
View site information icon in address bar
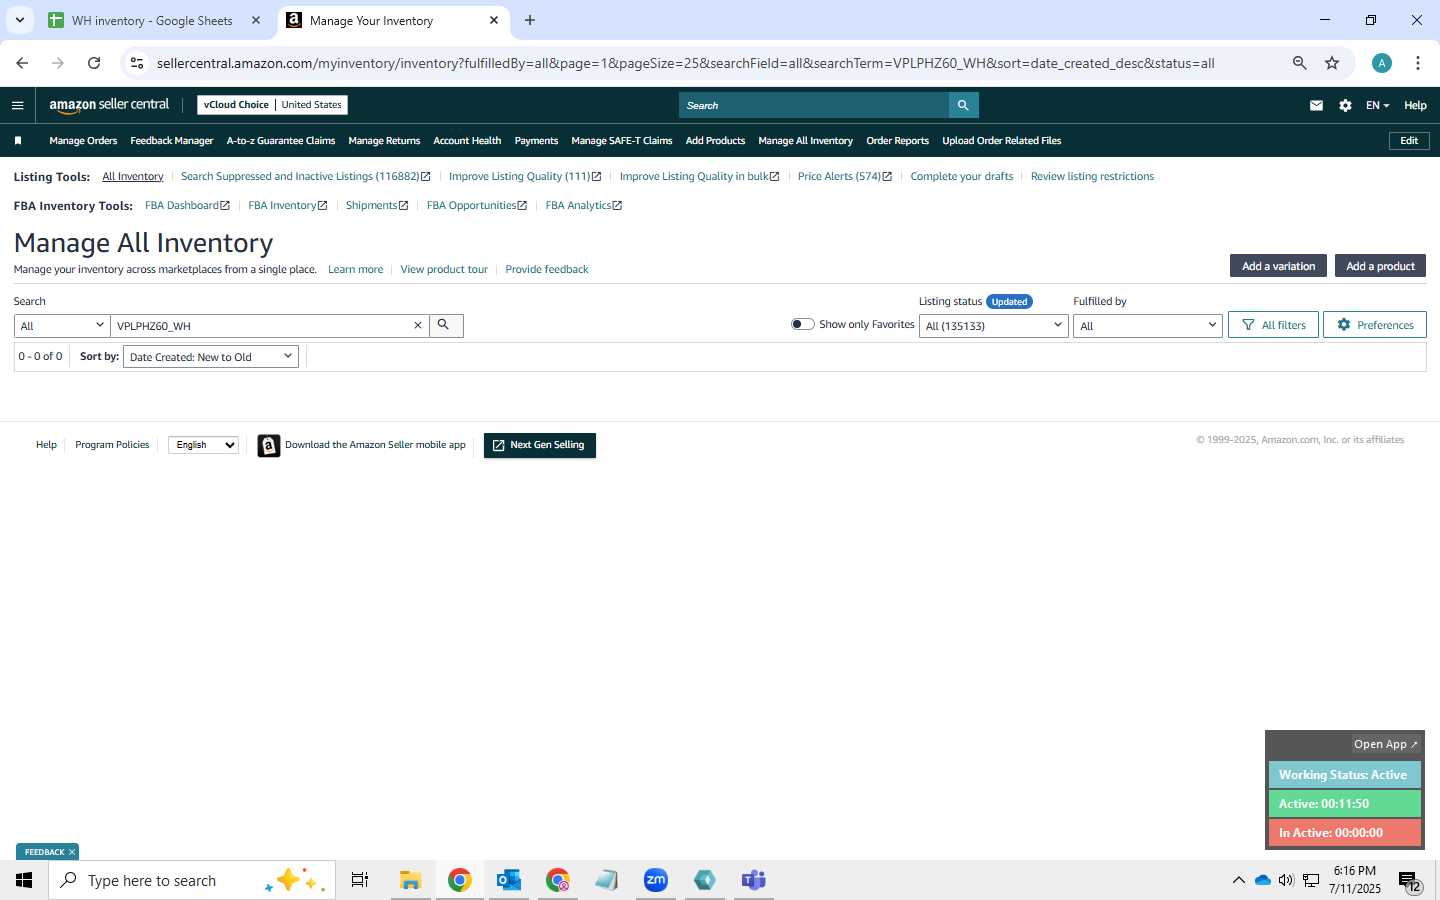[x=137, y=63]
